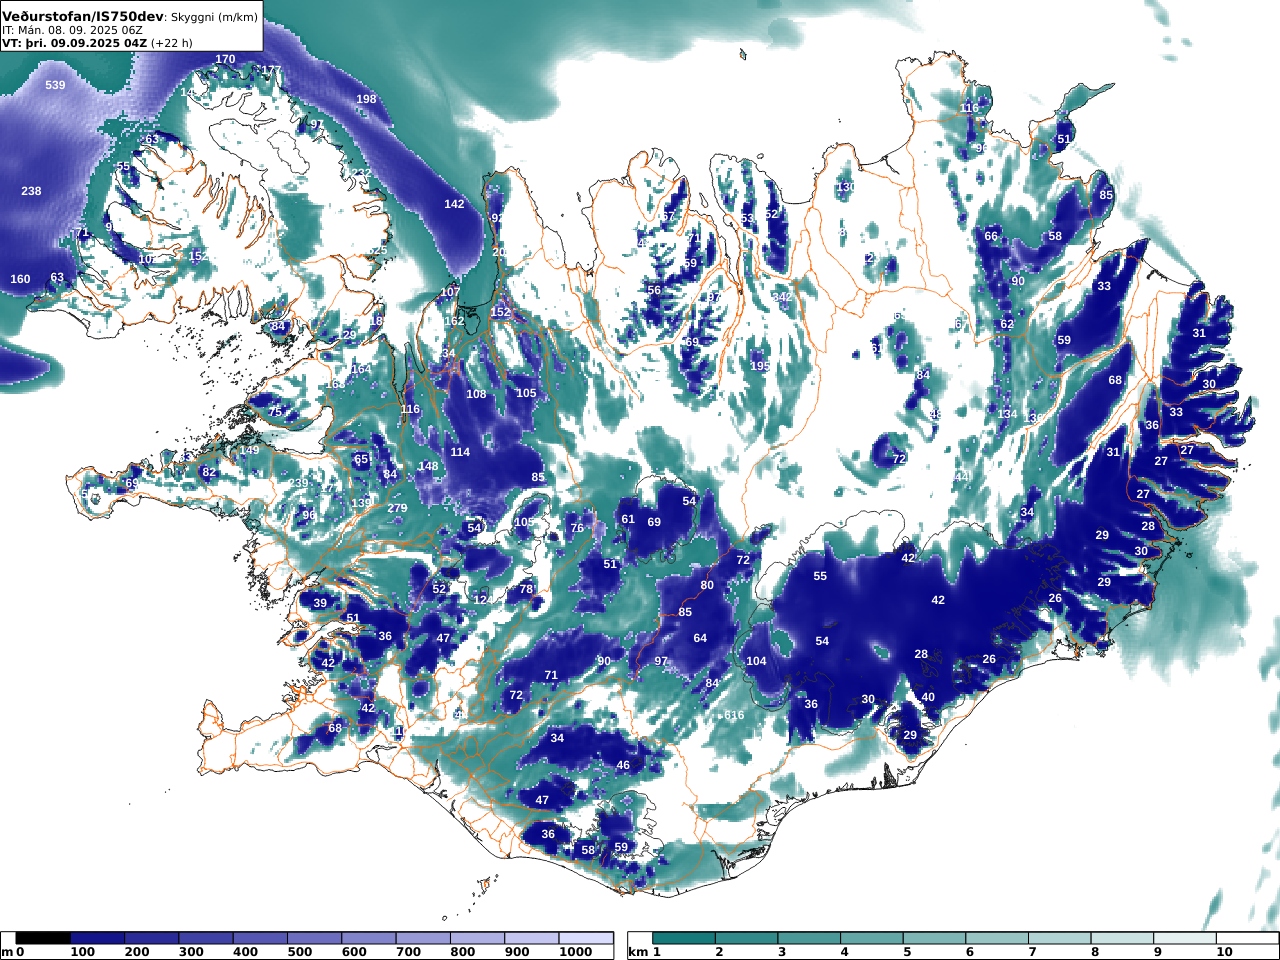Viewport: 1280px width, 960px height.
Task: Click the 'km 1' legend label
Action: (x=645, y=952)
